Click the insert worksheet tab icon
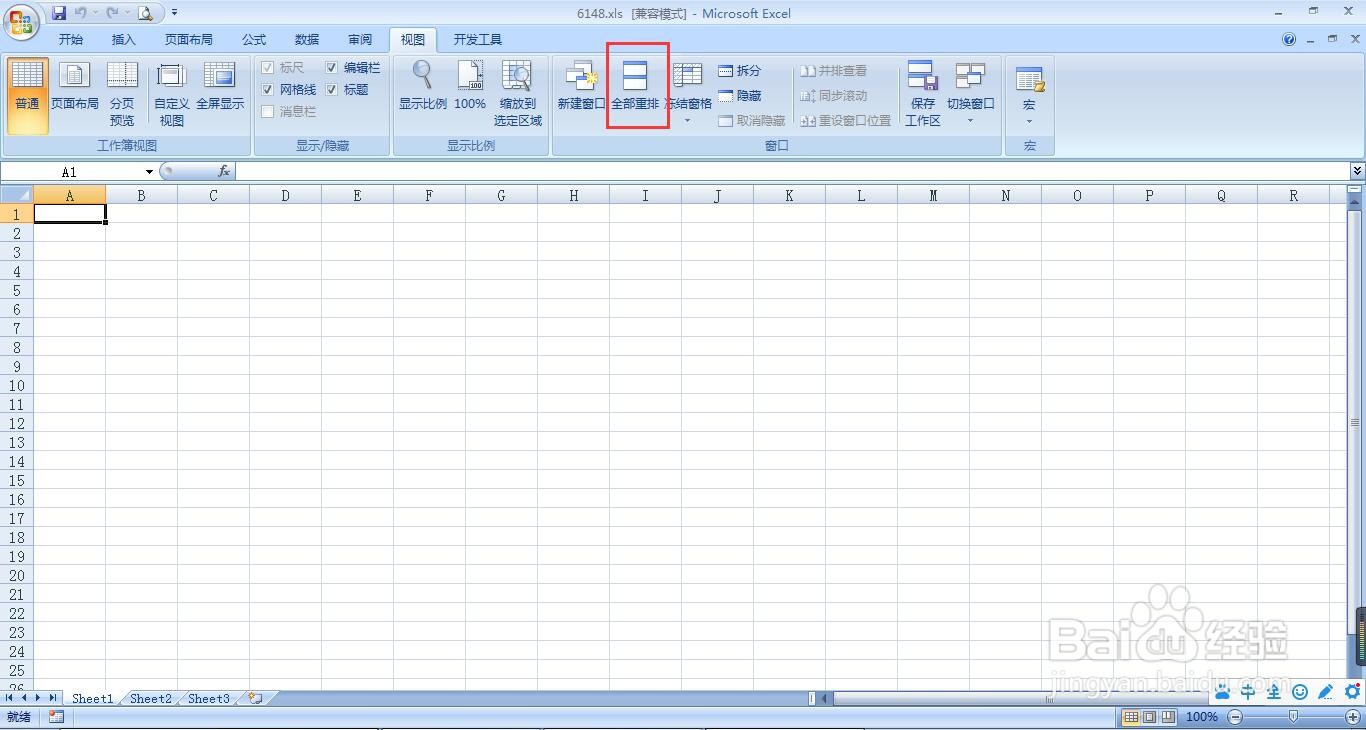The image size is (1366, 730). 256,699
